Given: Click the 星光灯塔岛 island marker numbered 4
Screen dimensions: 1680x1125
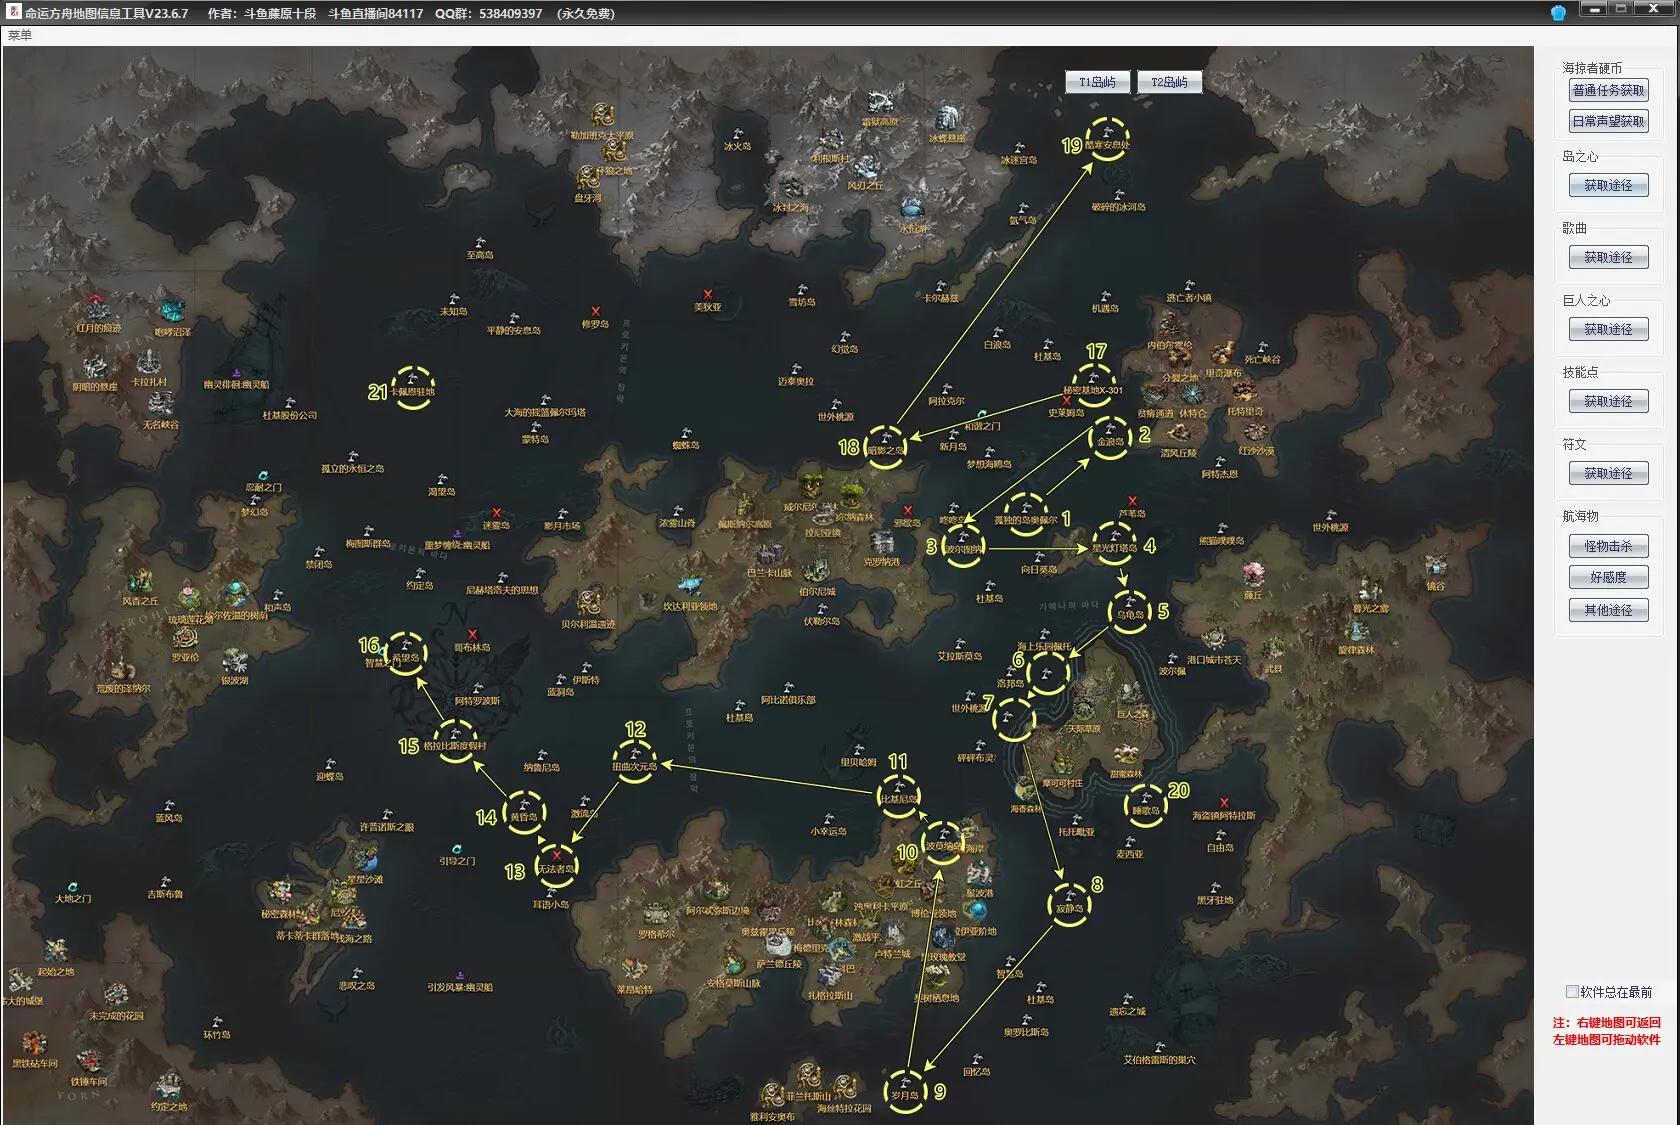Looking at the screenshot, I should click(x=1114, y=543).
